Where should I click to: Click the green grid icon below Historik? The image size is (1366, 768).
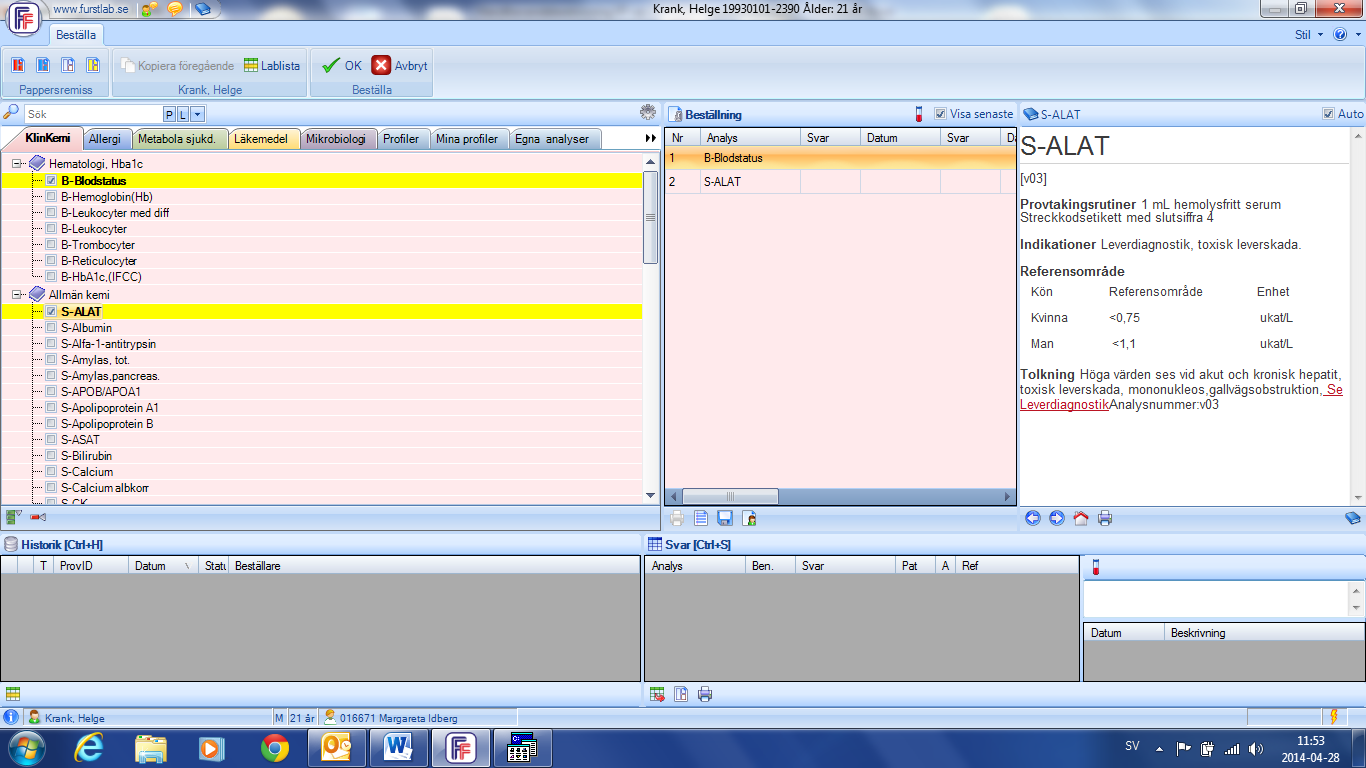pos(13,694)
